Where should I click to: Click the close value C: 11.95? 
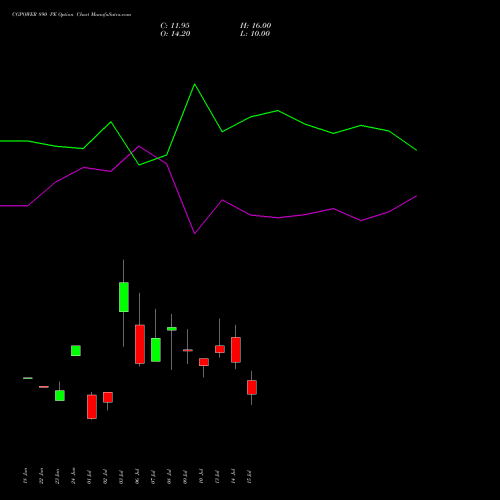(175, 26)
